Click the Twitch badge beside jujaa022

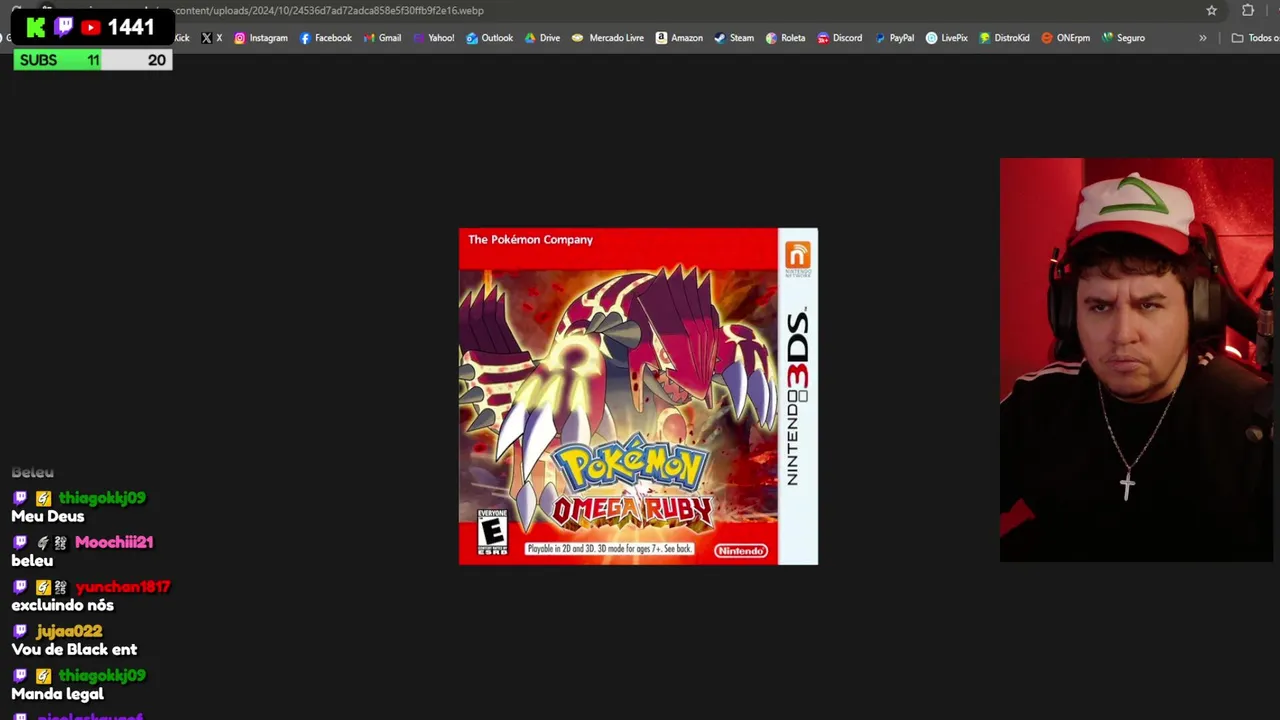(20, 631)
